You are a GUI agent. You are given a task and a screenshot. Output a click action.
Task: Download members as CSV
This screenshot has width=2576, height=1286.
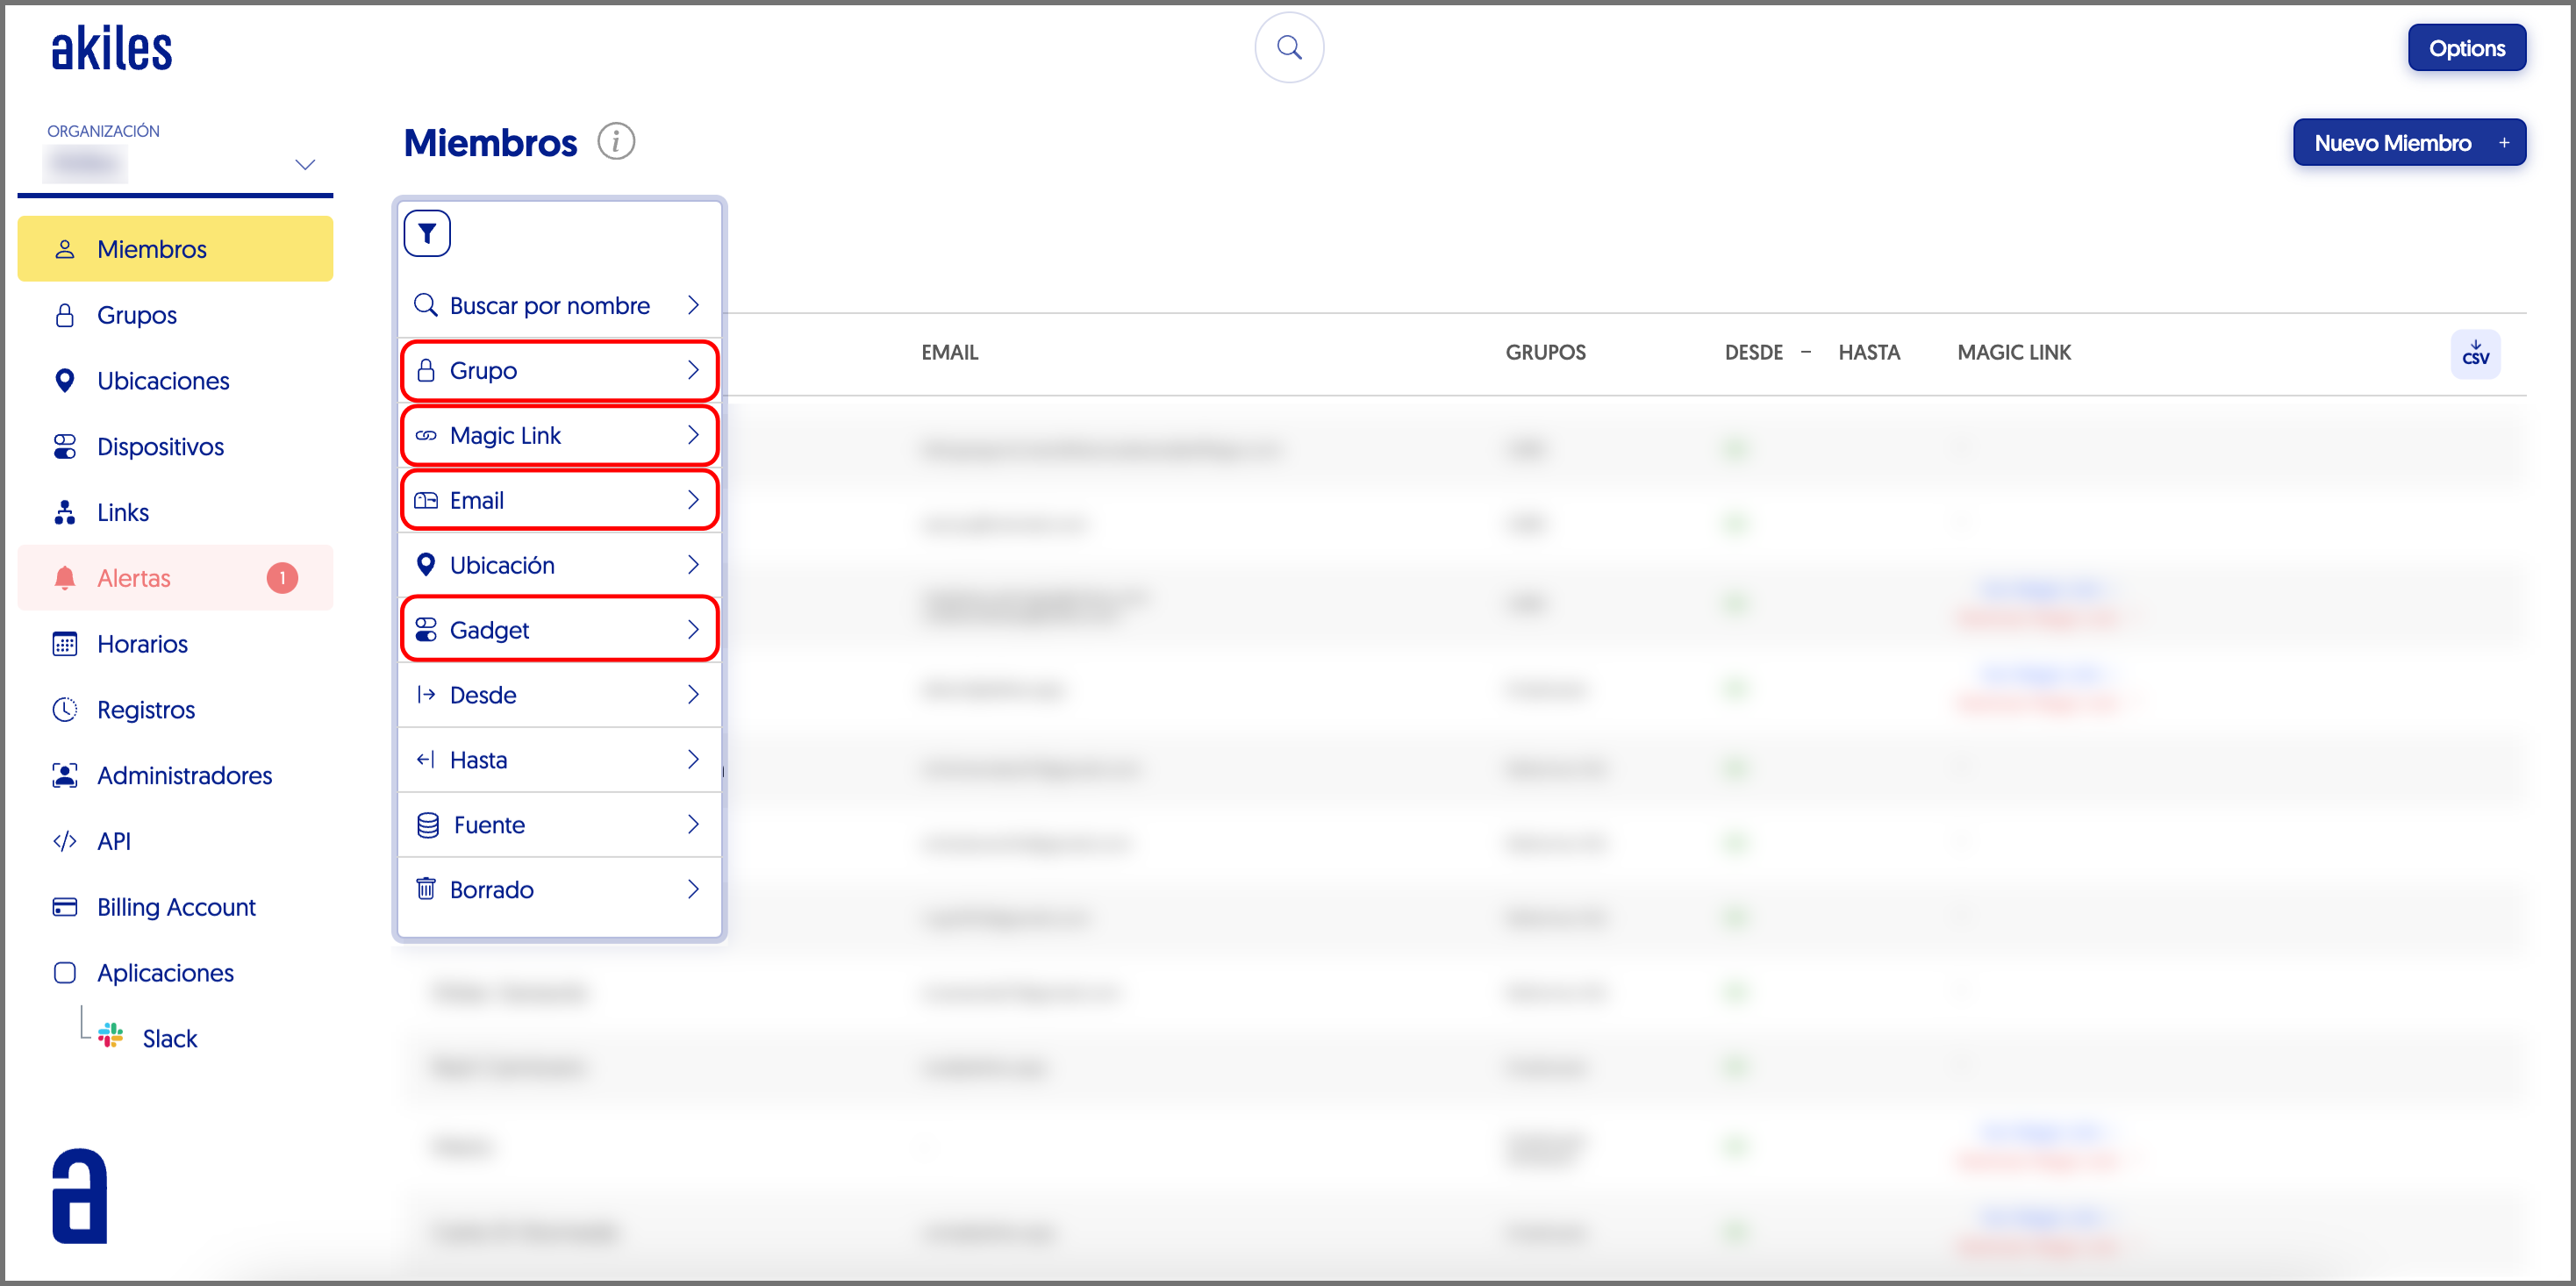[x=2475, y=354]
